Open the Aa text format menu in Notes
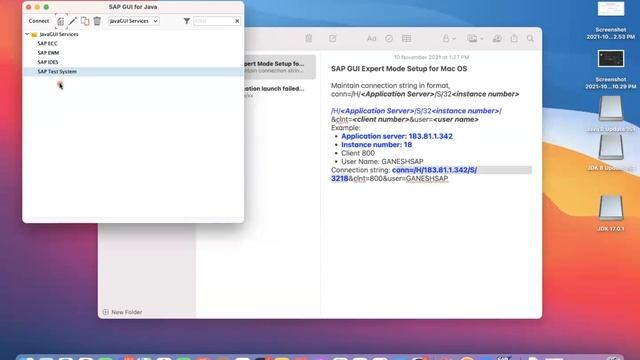 coord(371,39)
